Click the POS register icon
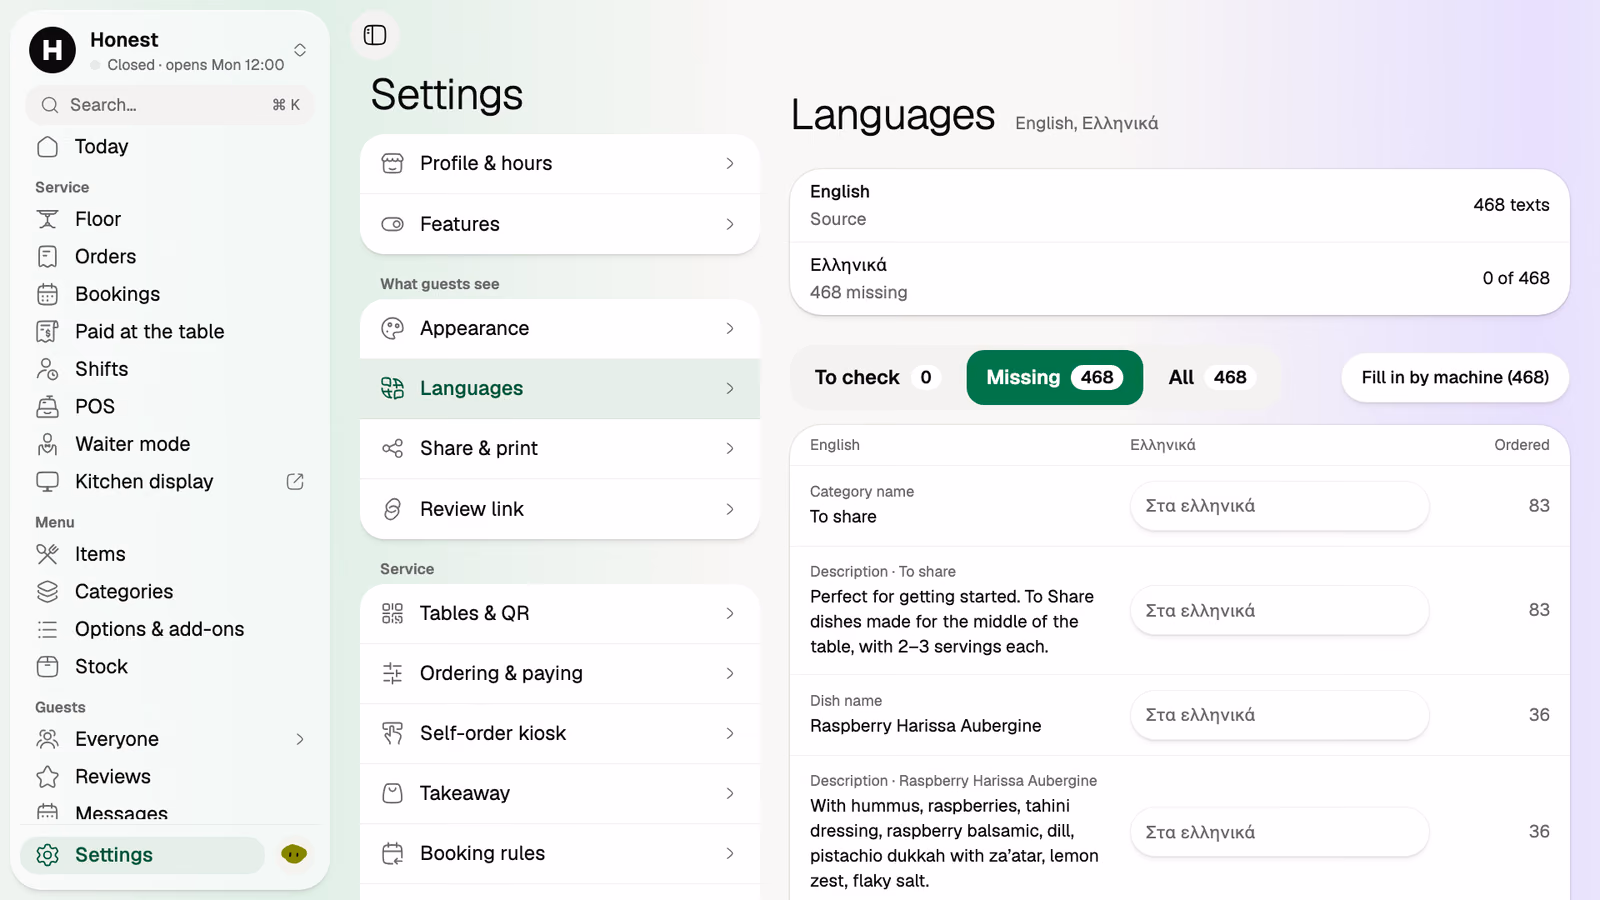The height and width of the screenshot is (900, 1600). (x=47, y=407)
